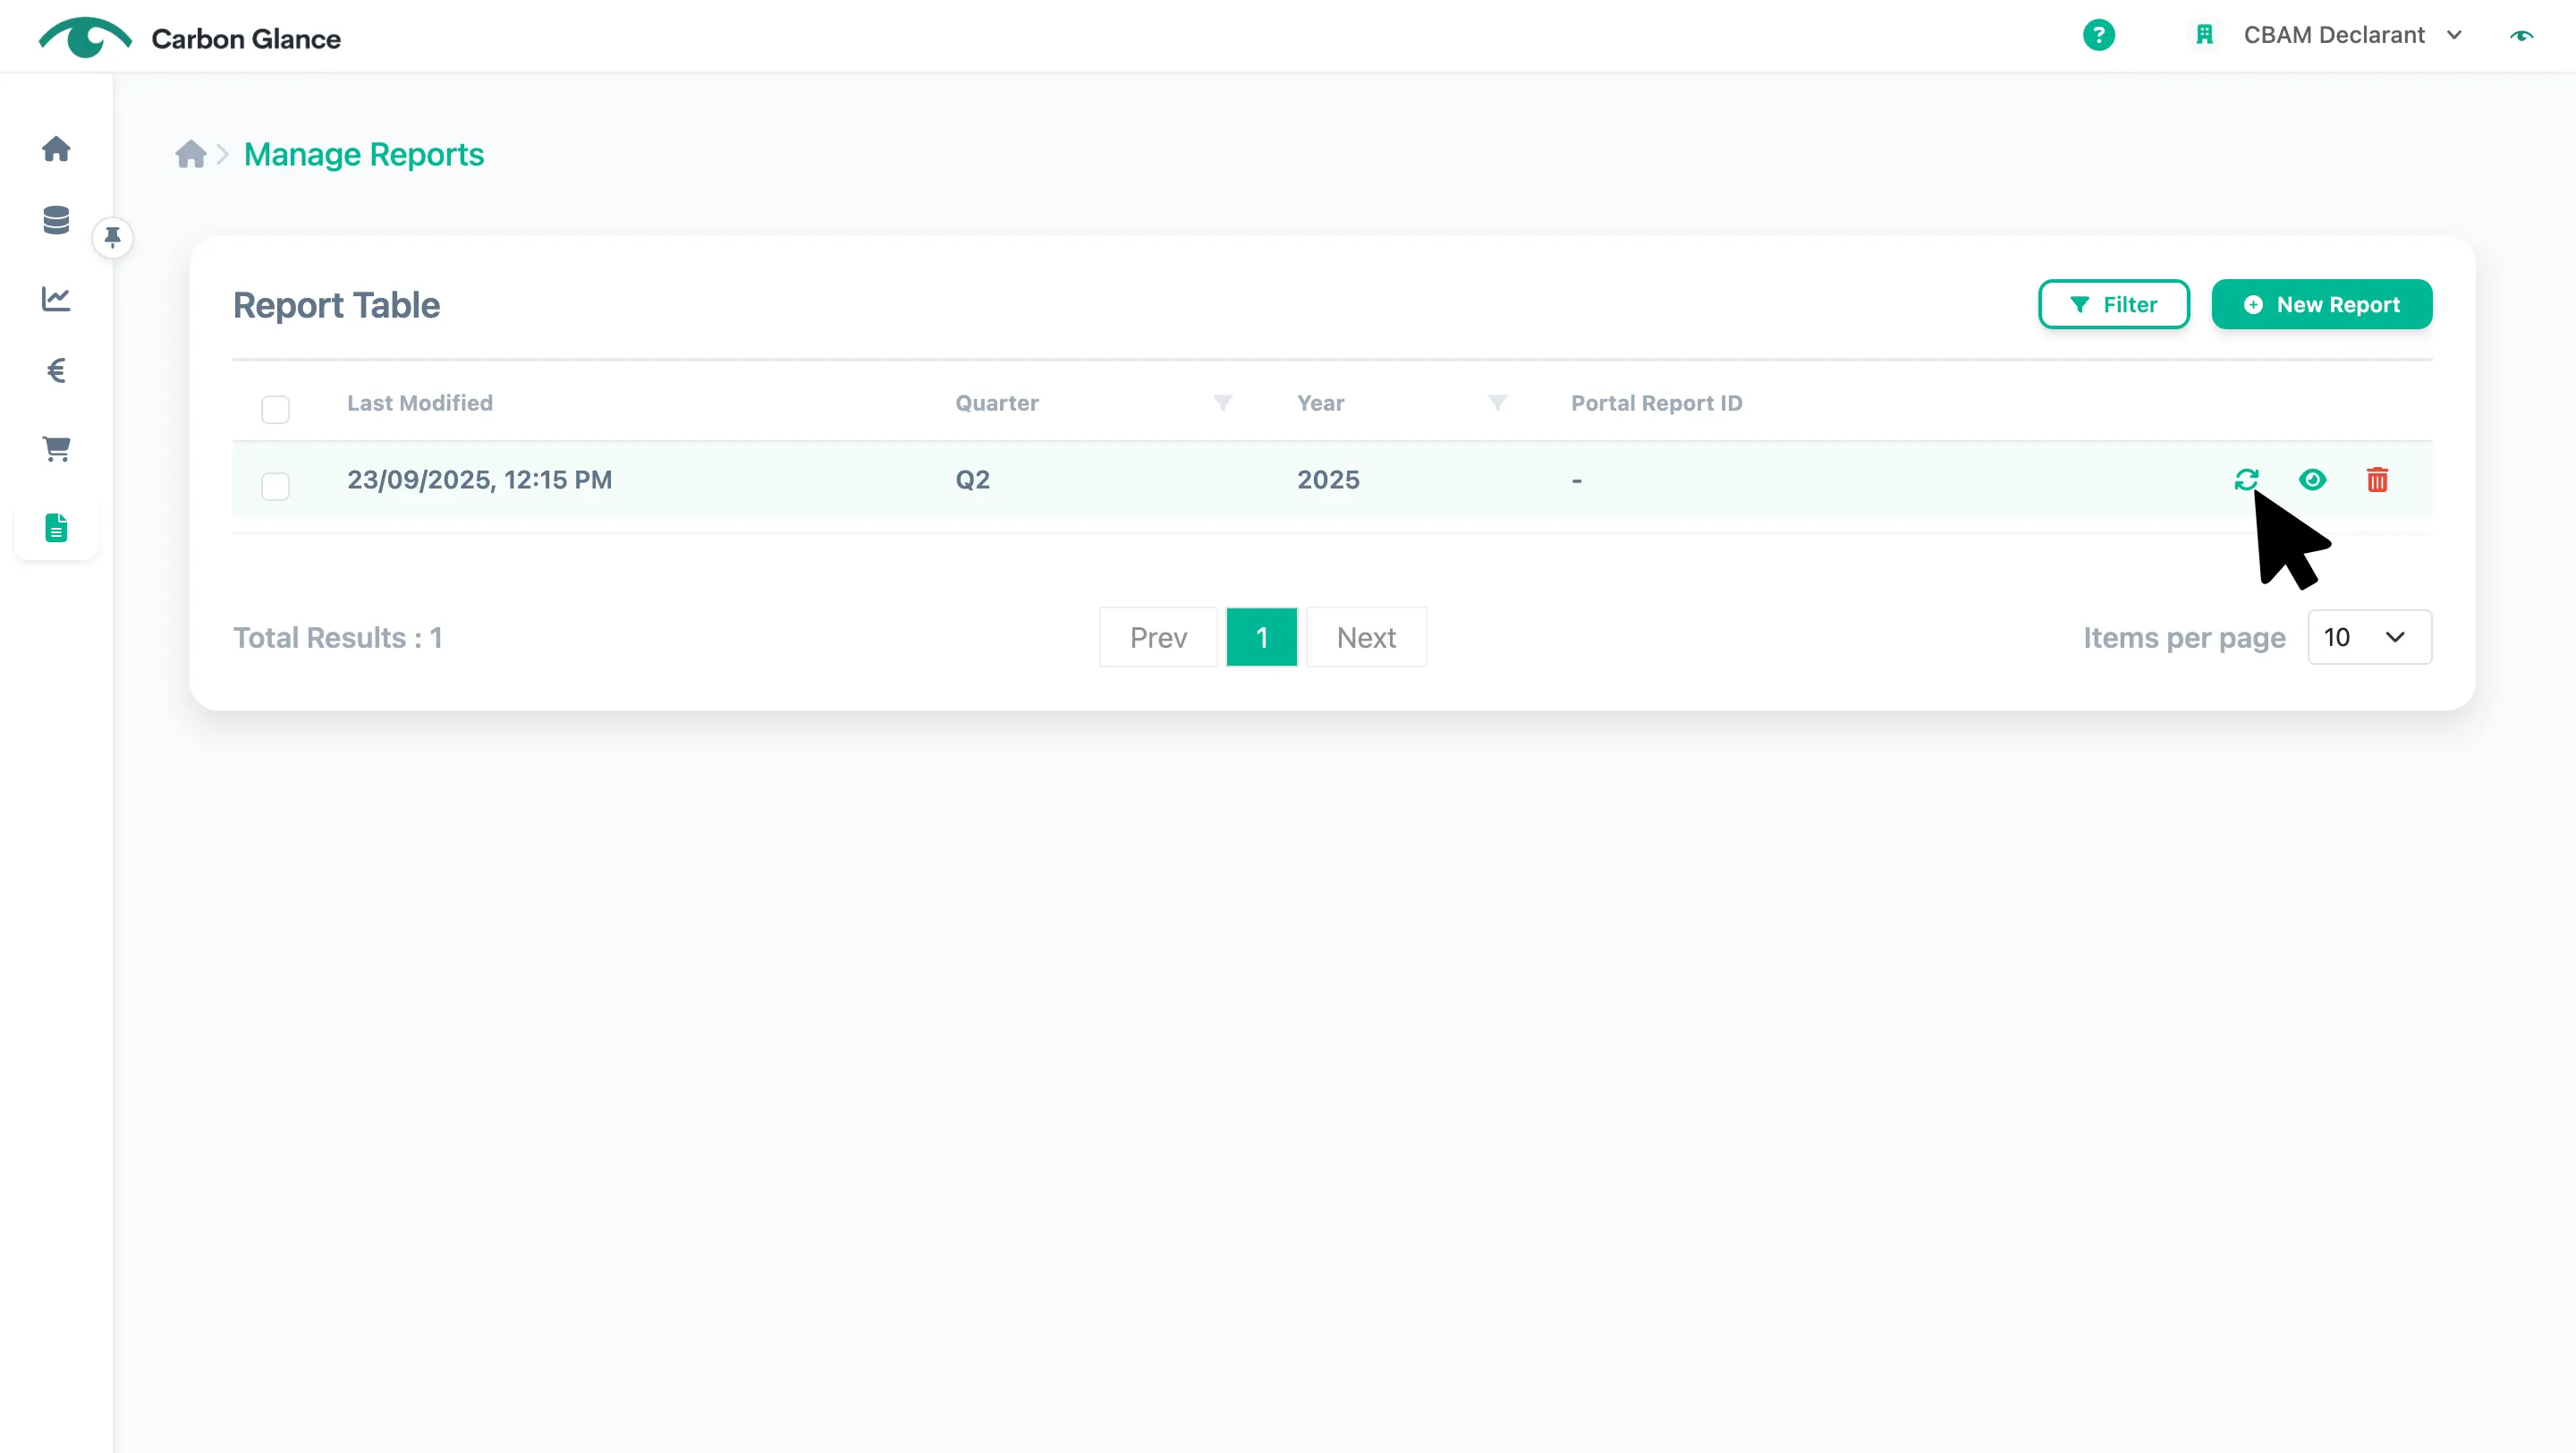The width and height of the screenshot is (2576, 1453).
Task: Select page 1 in pagination
Action: click(1261, 638)
